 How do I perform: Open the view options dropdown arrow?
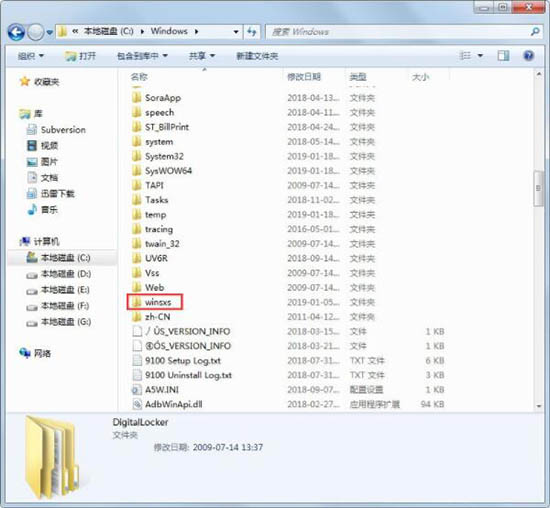tap(480, 56)
